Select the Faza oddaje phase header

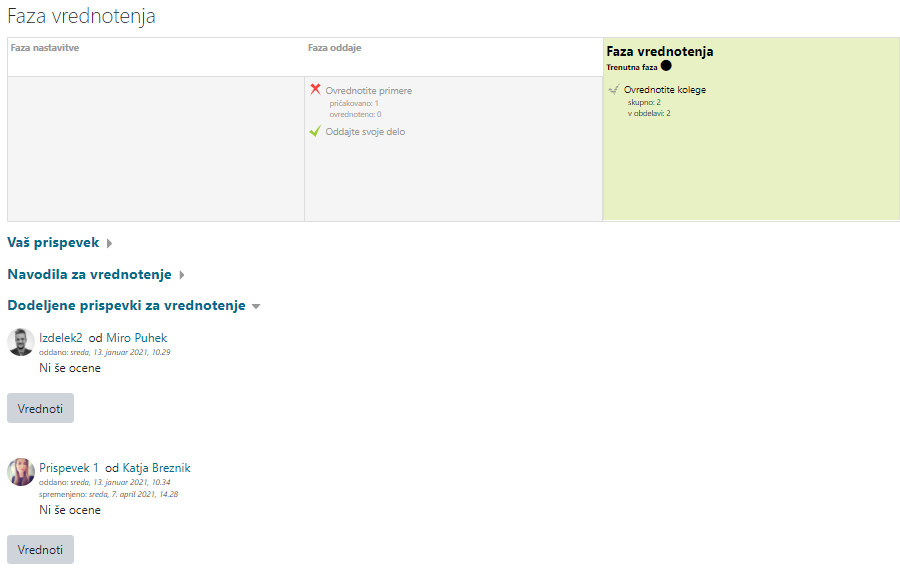click(335, 47)
